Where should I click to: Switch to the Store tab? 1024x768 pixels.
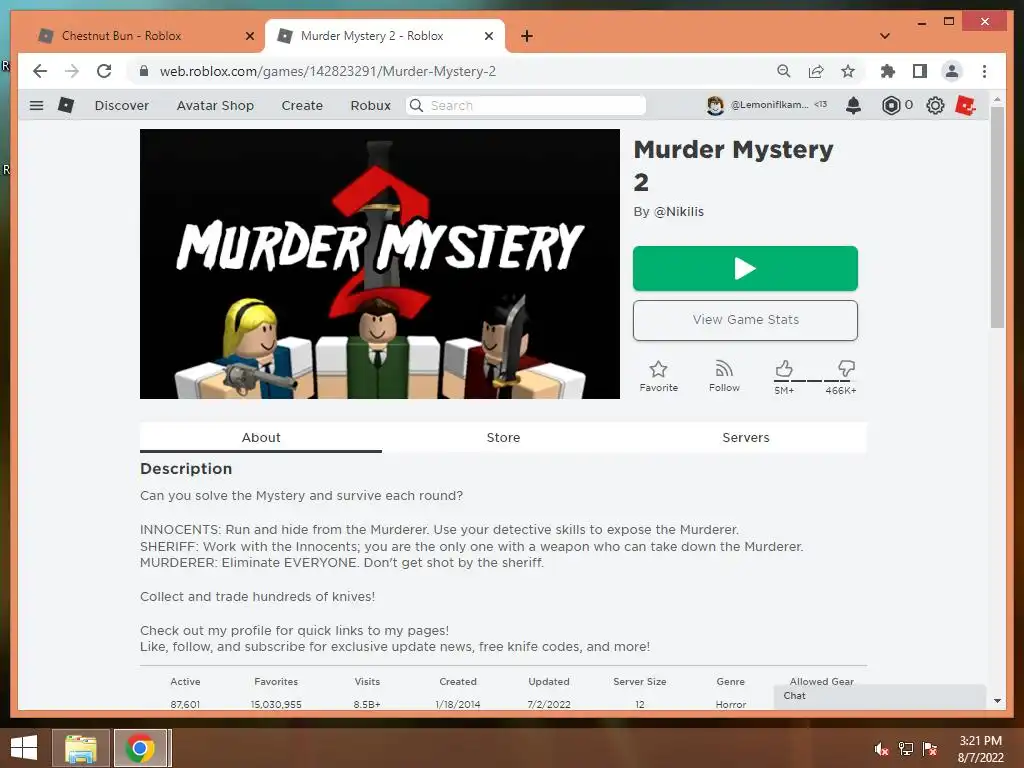[503, 438]
